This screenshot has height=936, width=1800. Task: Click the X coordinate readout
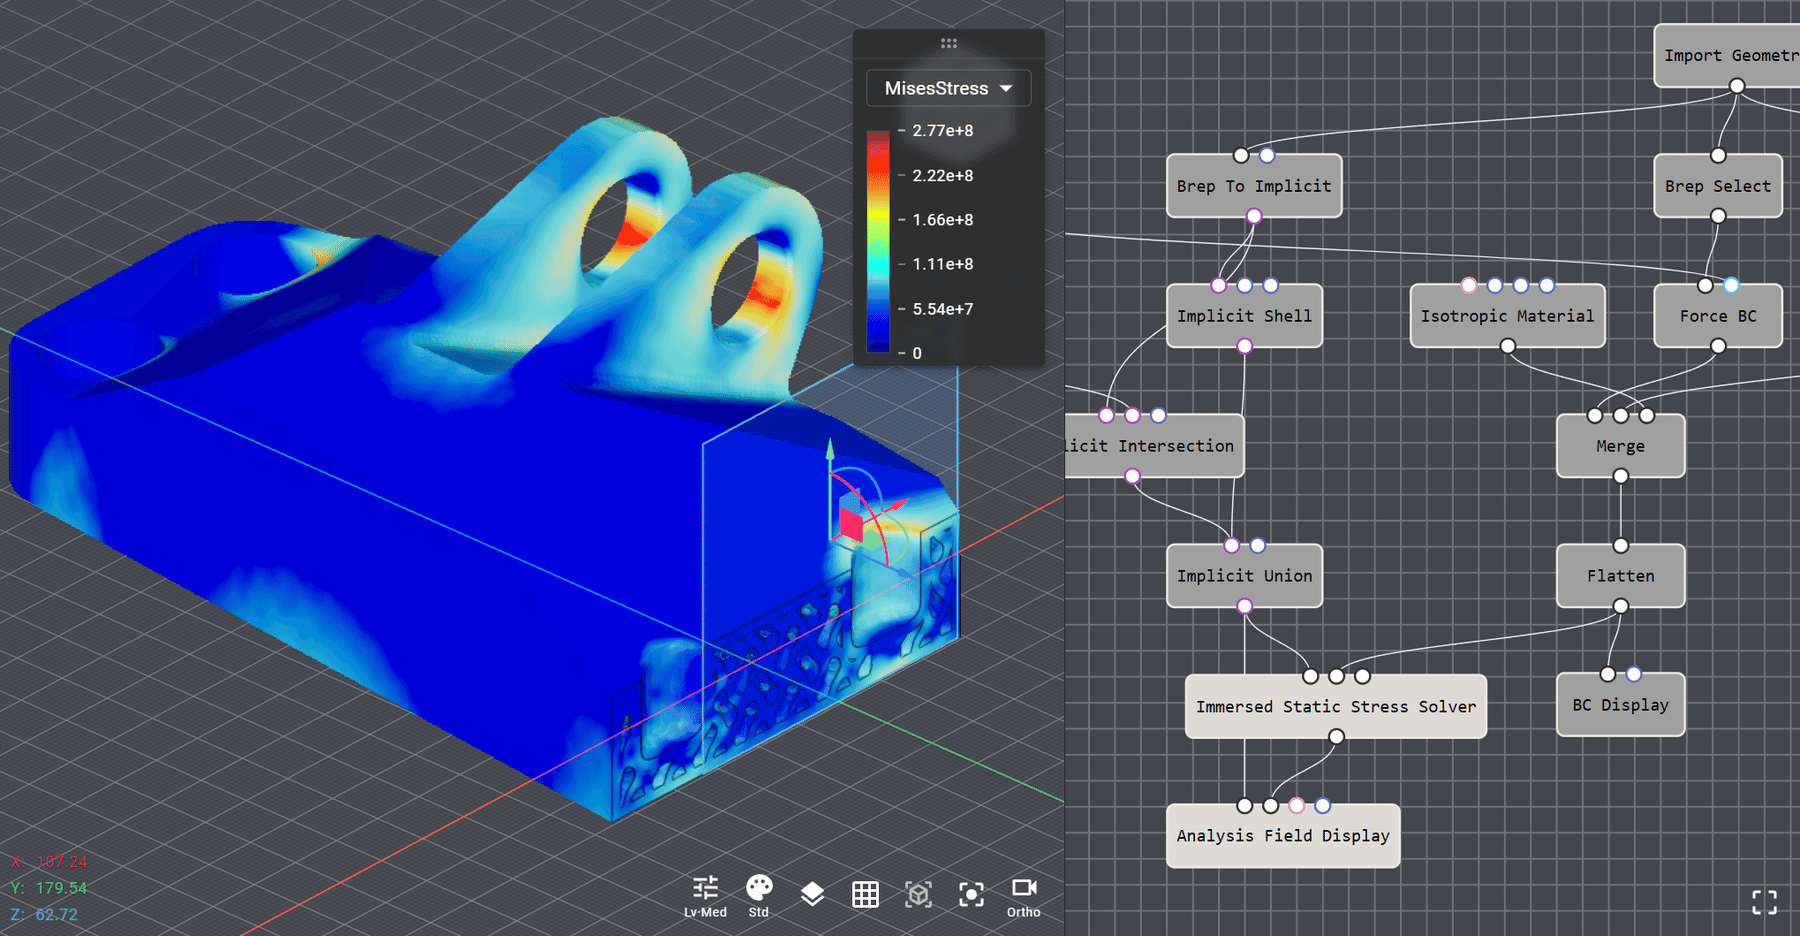pyautogui.click(x=49, y=861)
